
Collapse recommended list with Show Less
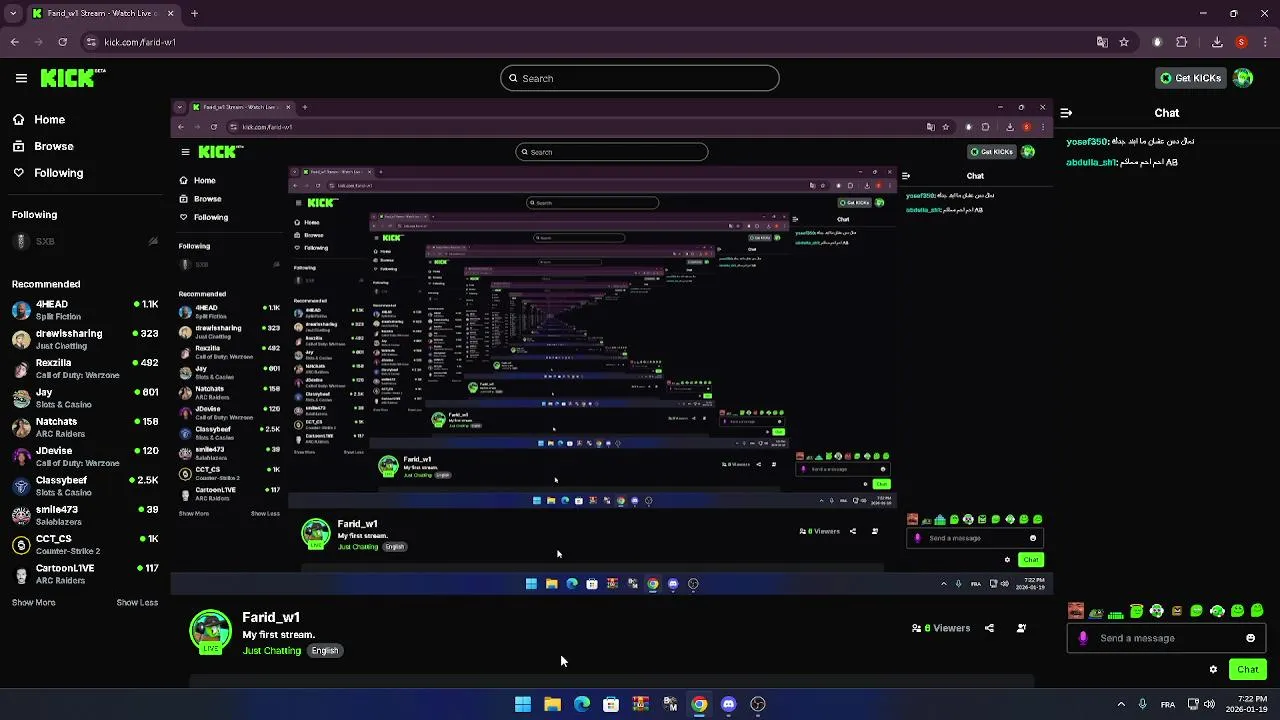(x=137, y=603)
